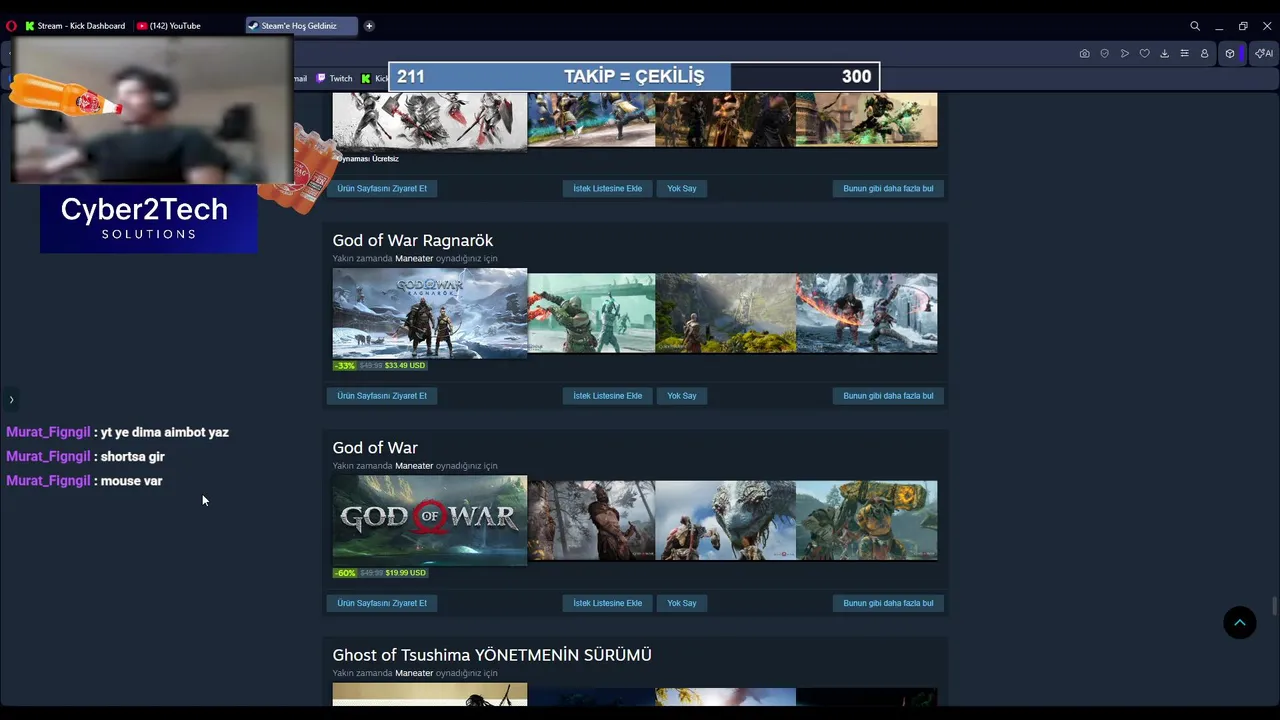Open the God of War Ragnarök title
1280x720 pixels.
(413, 240)
